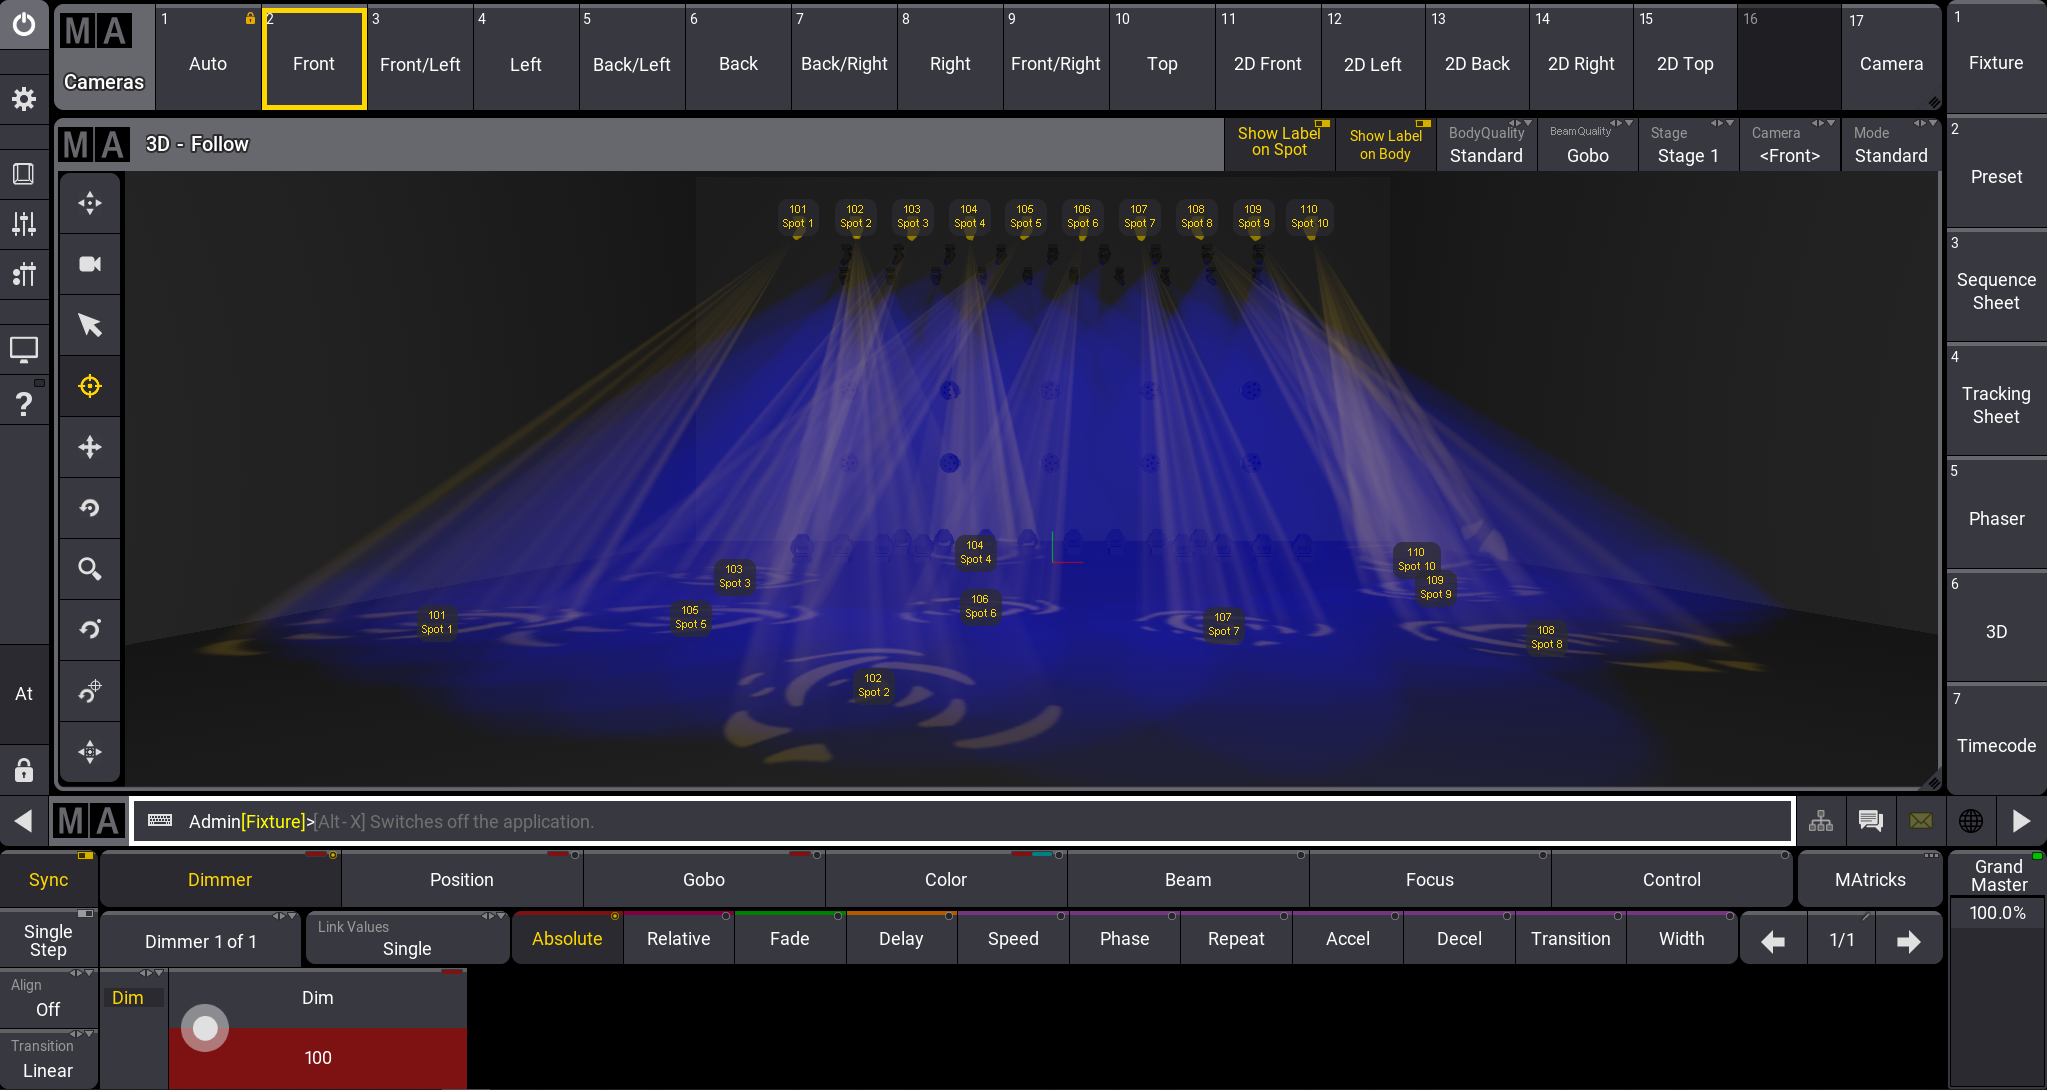Open the Sequence Sheet button
This screenshot has width=2047, height=1090.
coord(1995,291)
